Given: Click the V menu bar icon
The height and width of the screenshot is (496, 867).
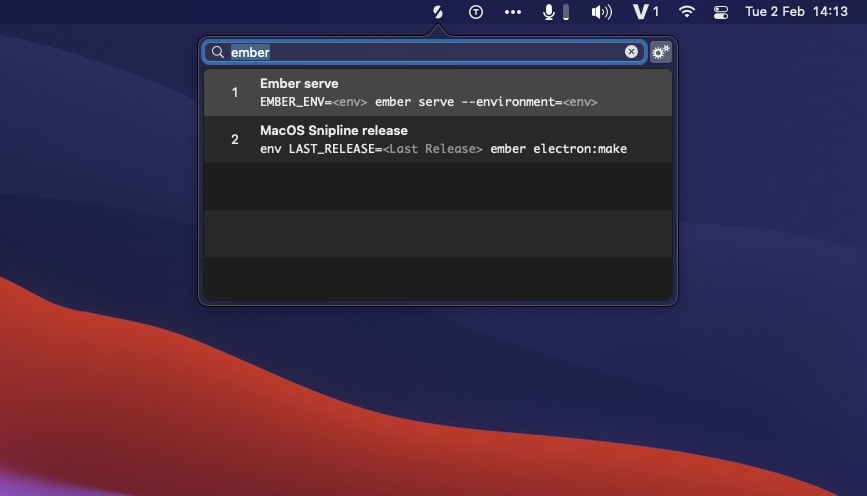Looking at the screenshot, I should click(x=646, y=12).
